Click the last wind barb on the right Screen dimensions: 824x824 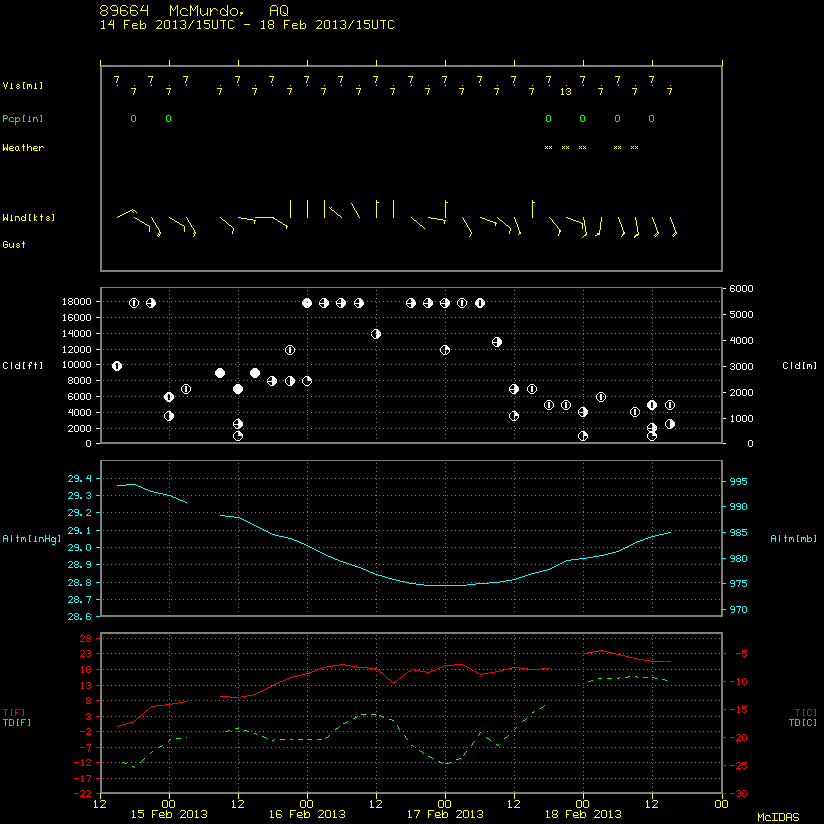[x=673, y=227]
